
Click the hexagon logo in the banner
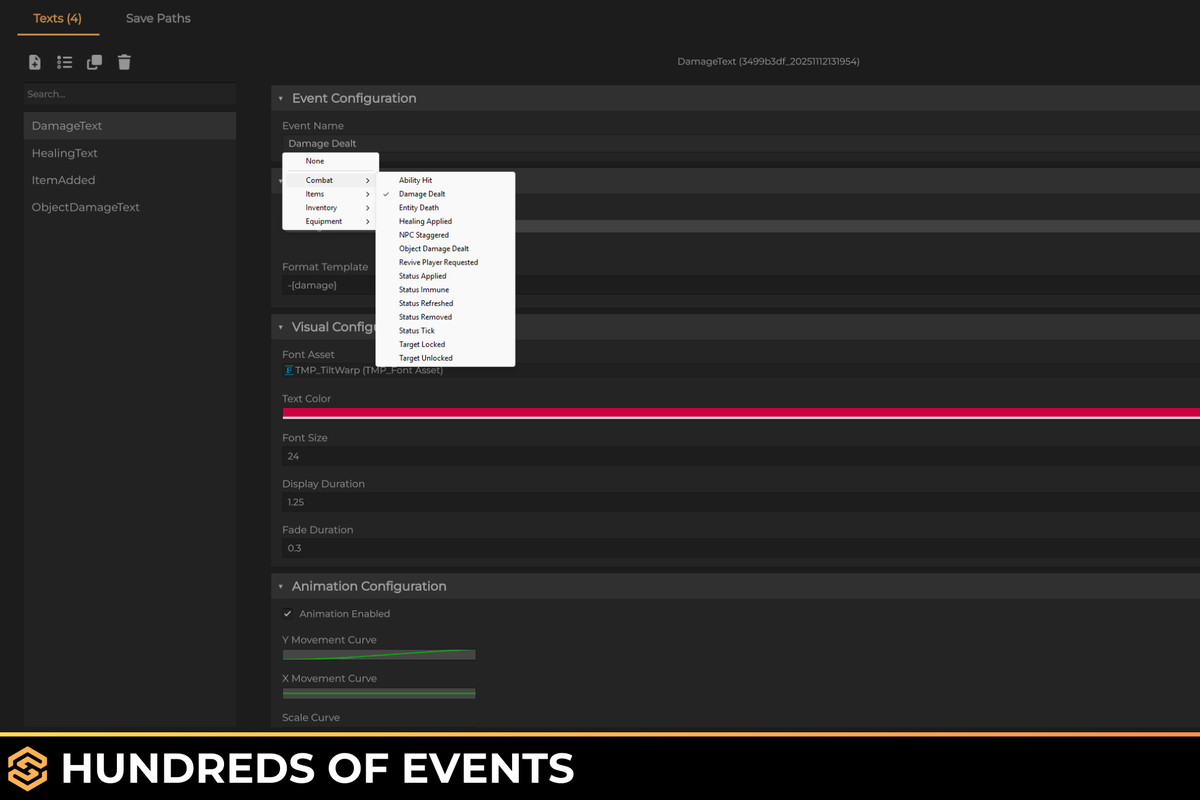point(28,768)
